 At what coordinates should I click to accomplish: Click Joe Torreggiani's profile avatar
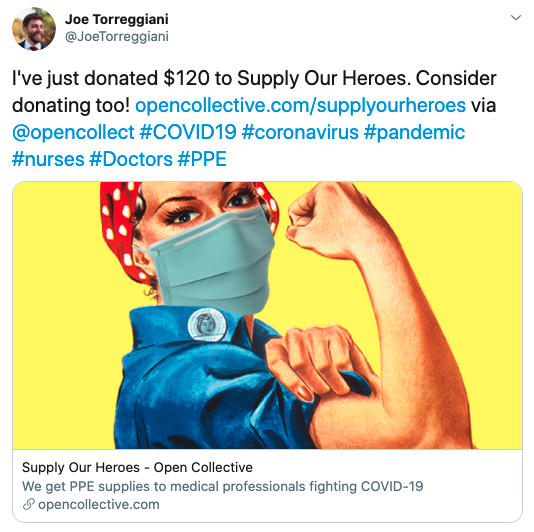click(34, 29)
